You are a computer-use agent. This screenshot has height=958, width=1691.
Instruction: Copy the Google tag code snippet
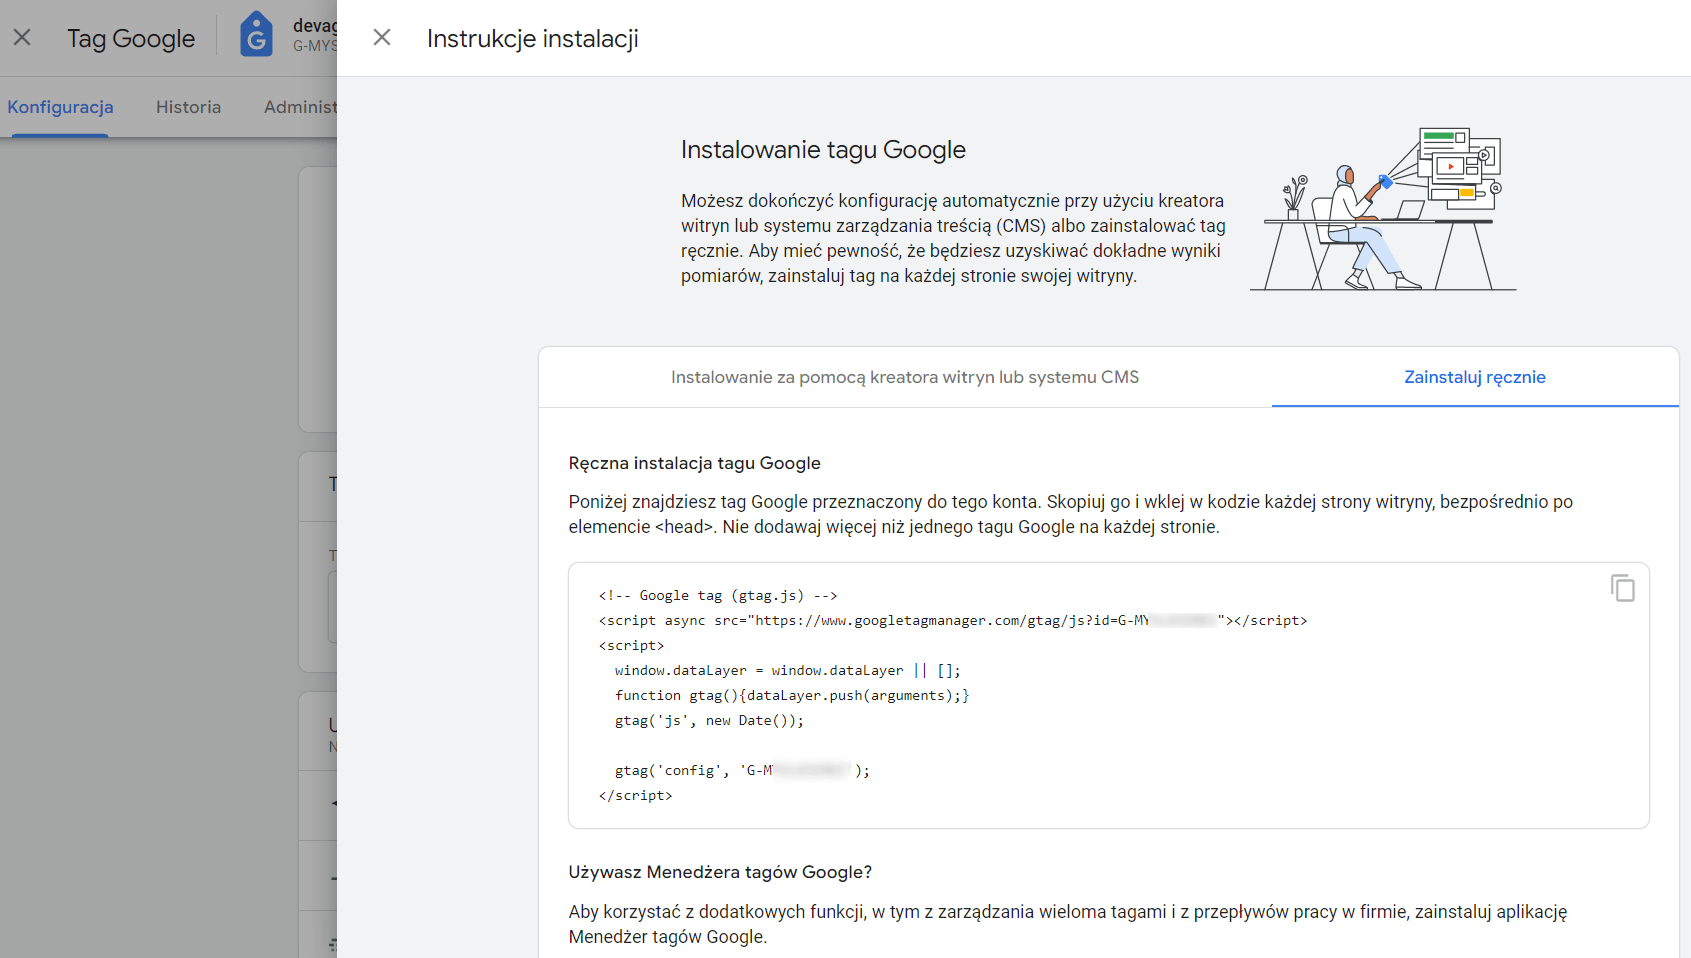1622,588
